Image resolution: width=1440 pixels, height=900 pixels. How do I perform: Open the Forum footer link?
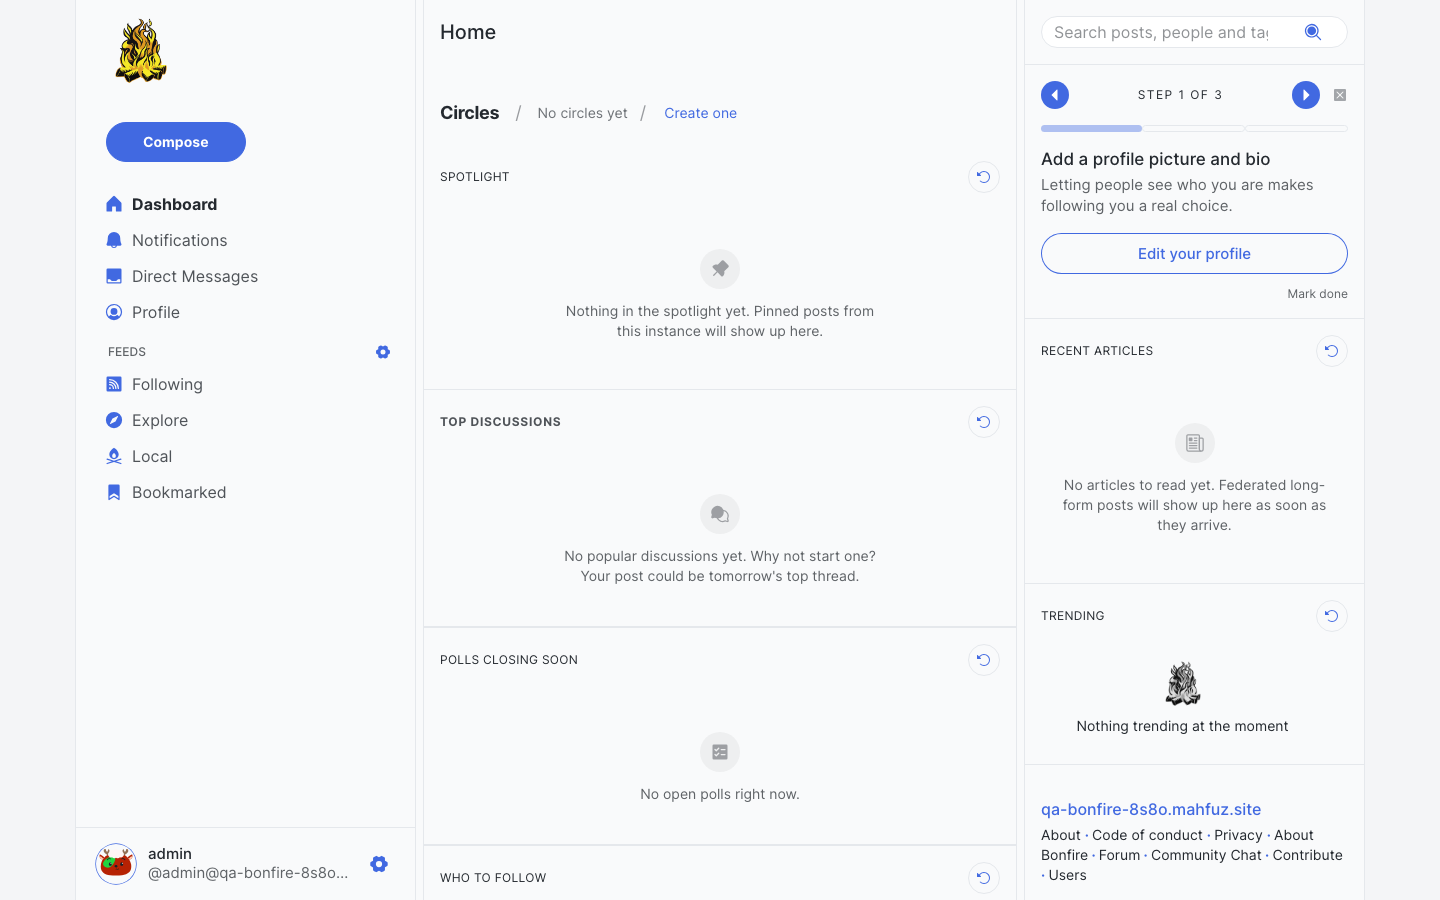1119,855
